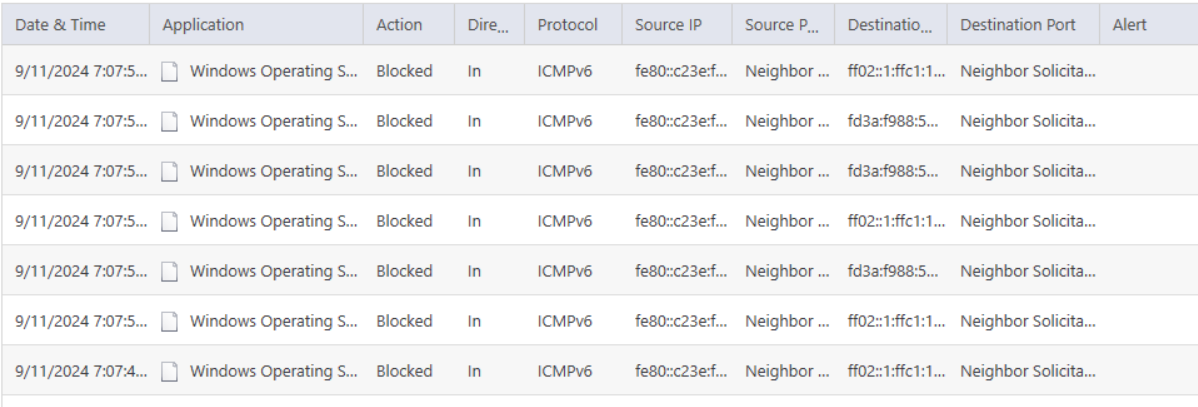Click the Action column header

click(399, 25)
